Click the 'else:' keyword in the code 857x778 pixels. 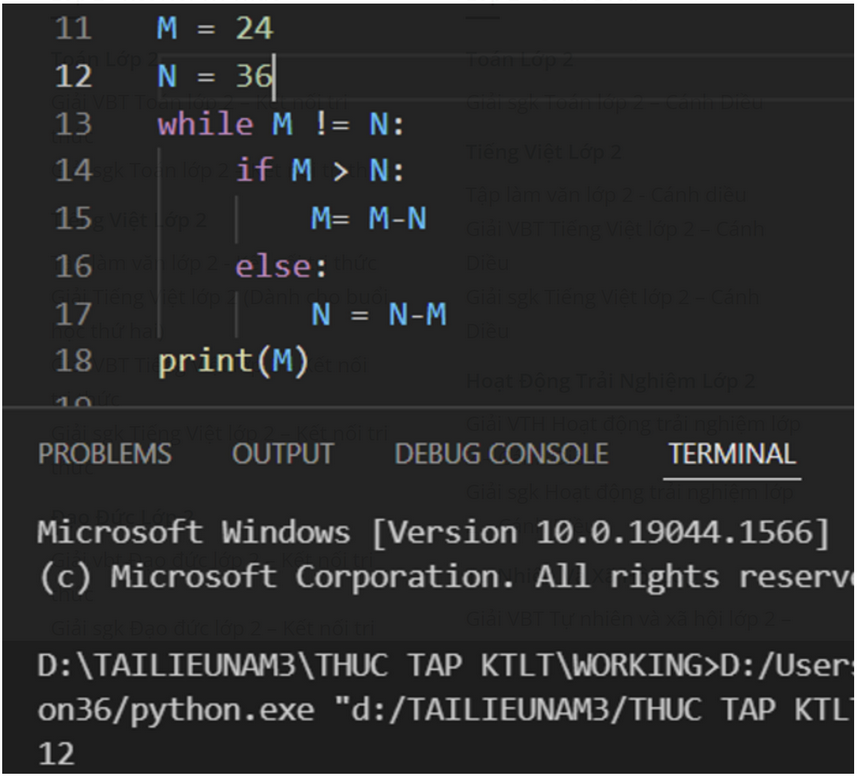(281, 267)
